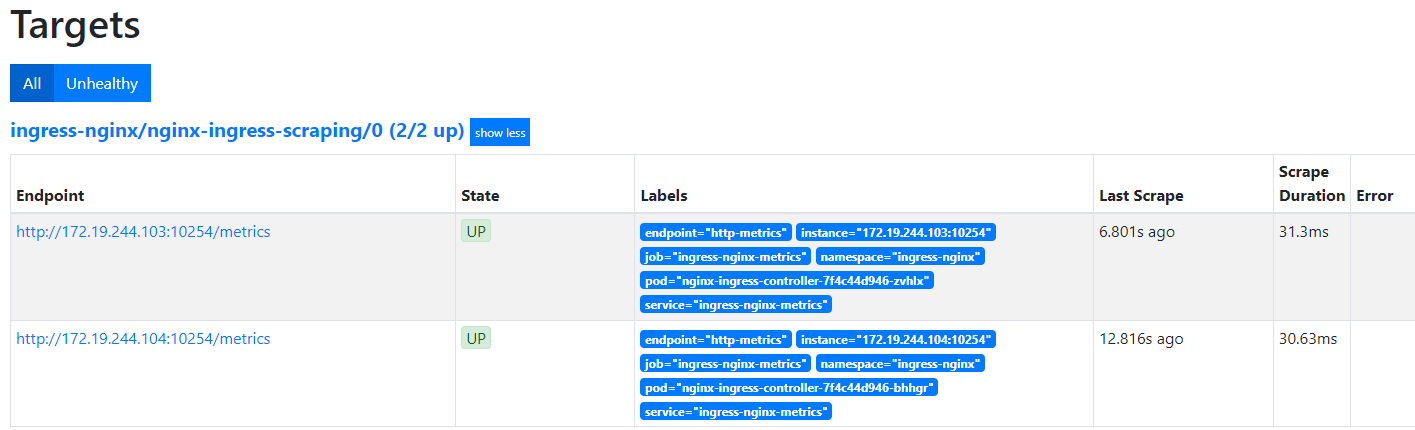Click the 30.63ms scrape duration value
Screen dimensions: 1415x430
1308,339
